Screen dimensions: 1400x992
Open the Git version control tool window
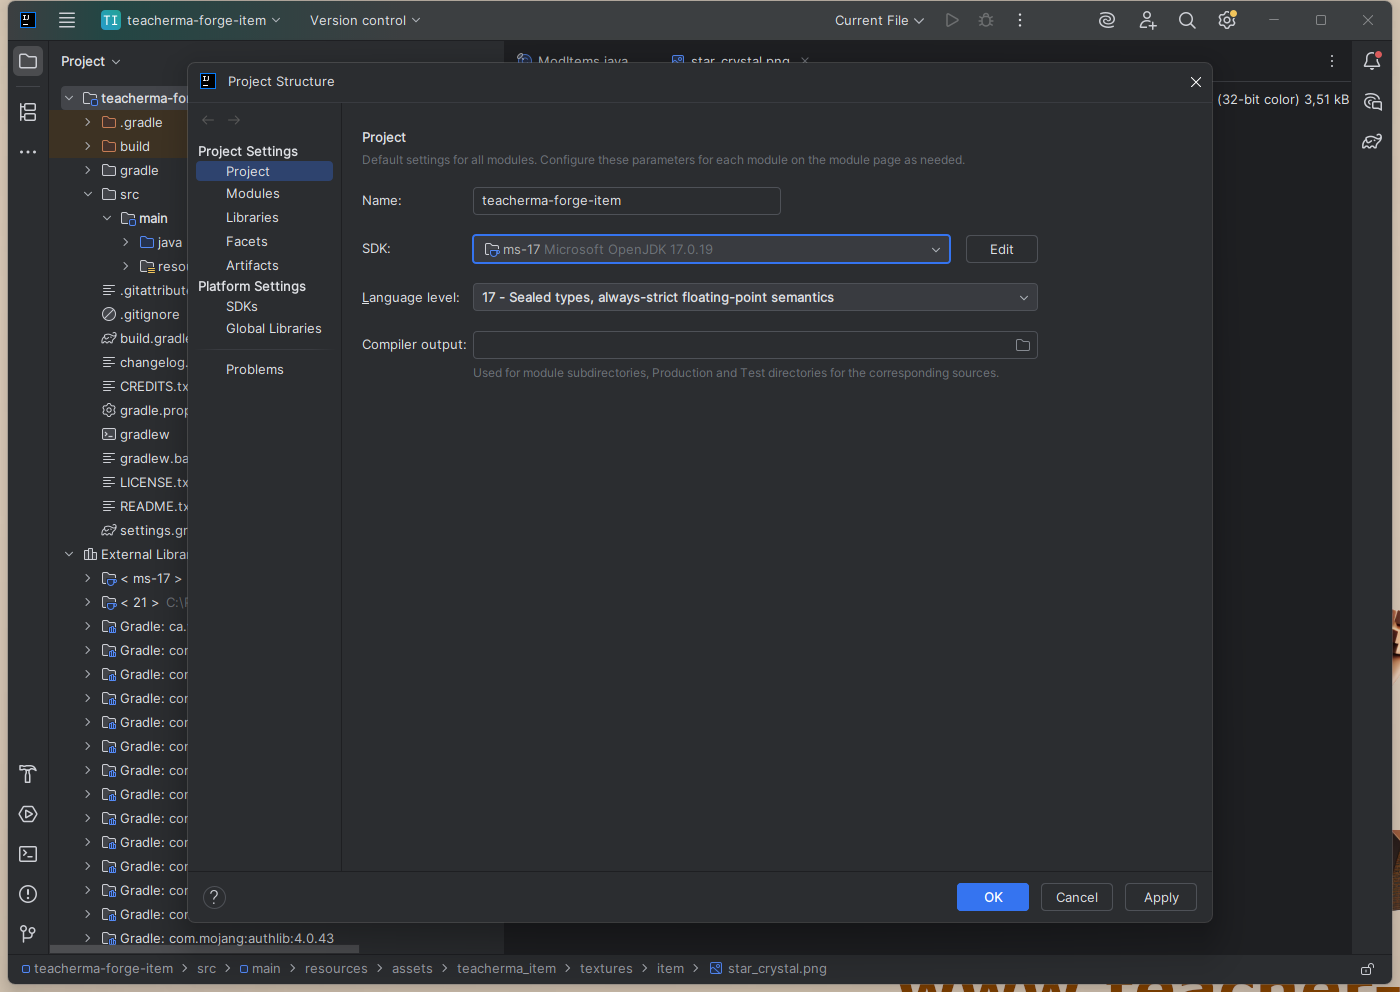tap(28, 934)
